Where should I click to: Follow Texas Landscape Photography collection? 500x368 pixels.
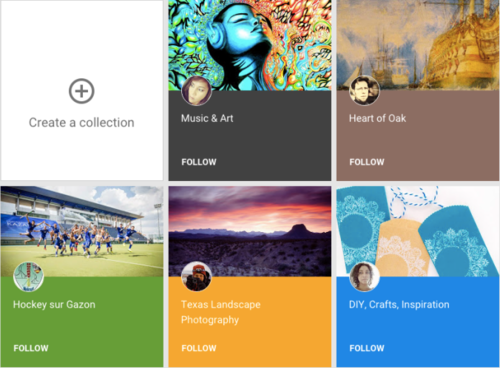pyautogui.click(x=199, y=348)
